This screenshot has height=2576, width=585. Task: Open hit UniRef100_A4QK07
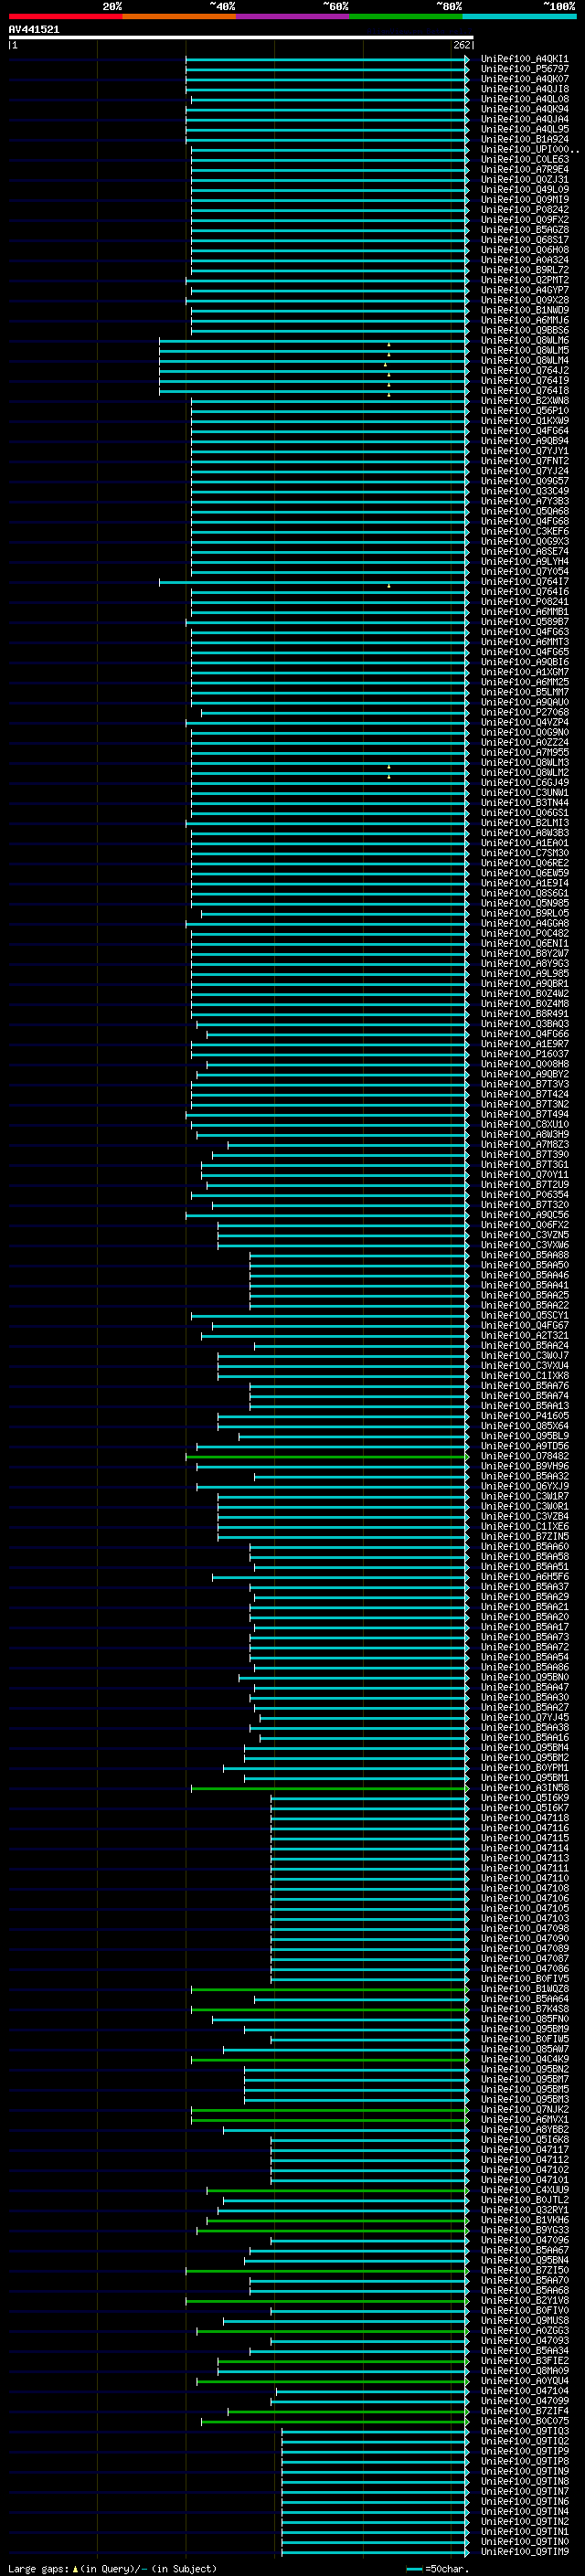(525, 79)
